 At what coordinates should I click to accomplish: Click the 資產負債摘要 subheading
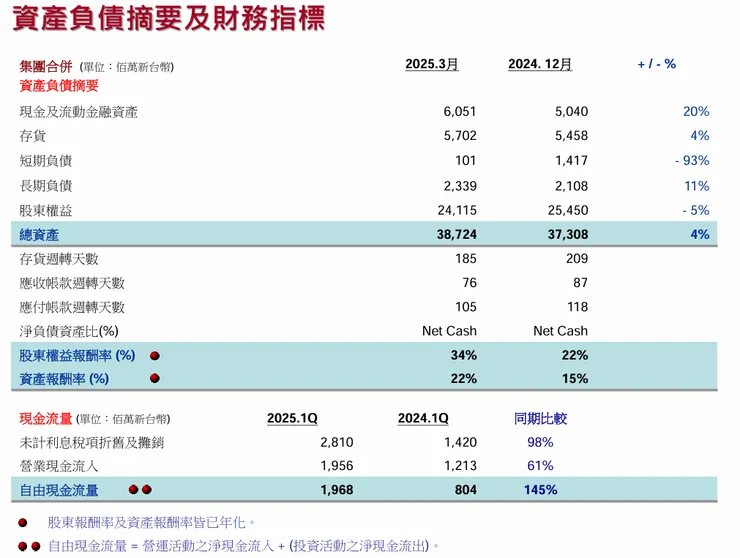[x=59, y=85]
